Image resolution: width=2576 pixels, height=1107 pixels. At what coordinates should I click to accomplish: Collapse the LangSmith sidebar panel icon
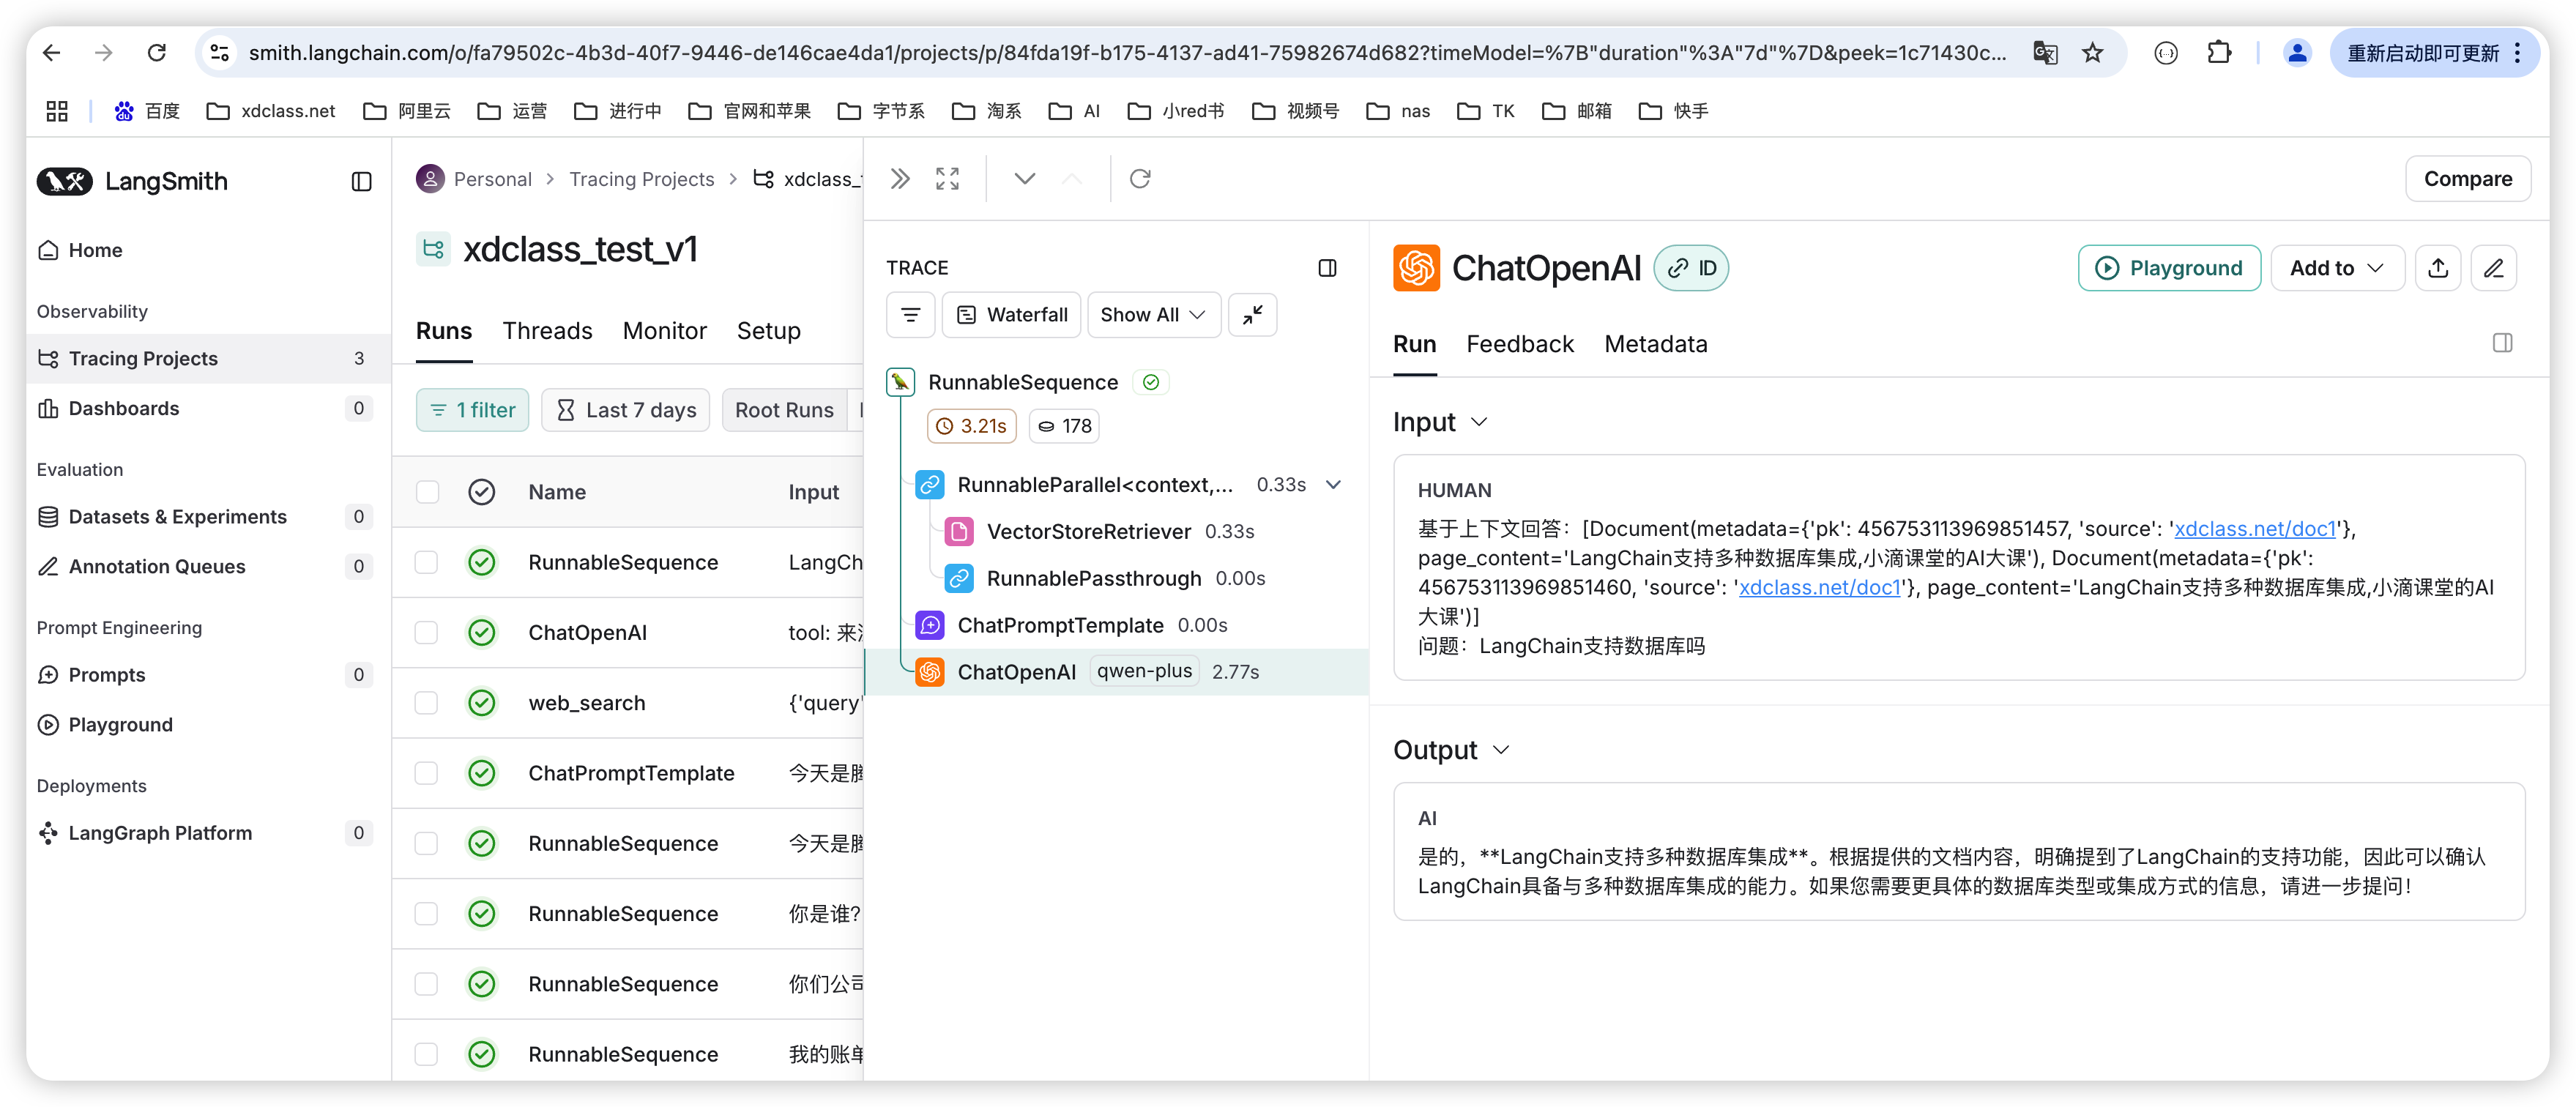[361, 181]
